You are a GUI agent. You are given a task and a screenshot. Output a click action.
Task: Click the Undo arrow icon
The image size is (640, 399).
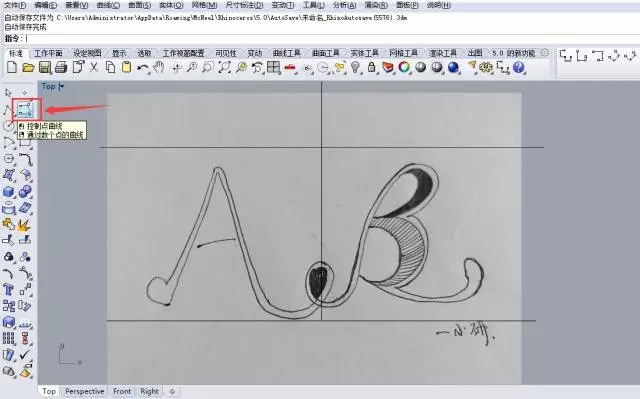(x=142, y=67)
